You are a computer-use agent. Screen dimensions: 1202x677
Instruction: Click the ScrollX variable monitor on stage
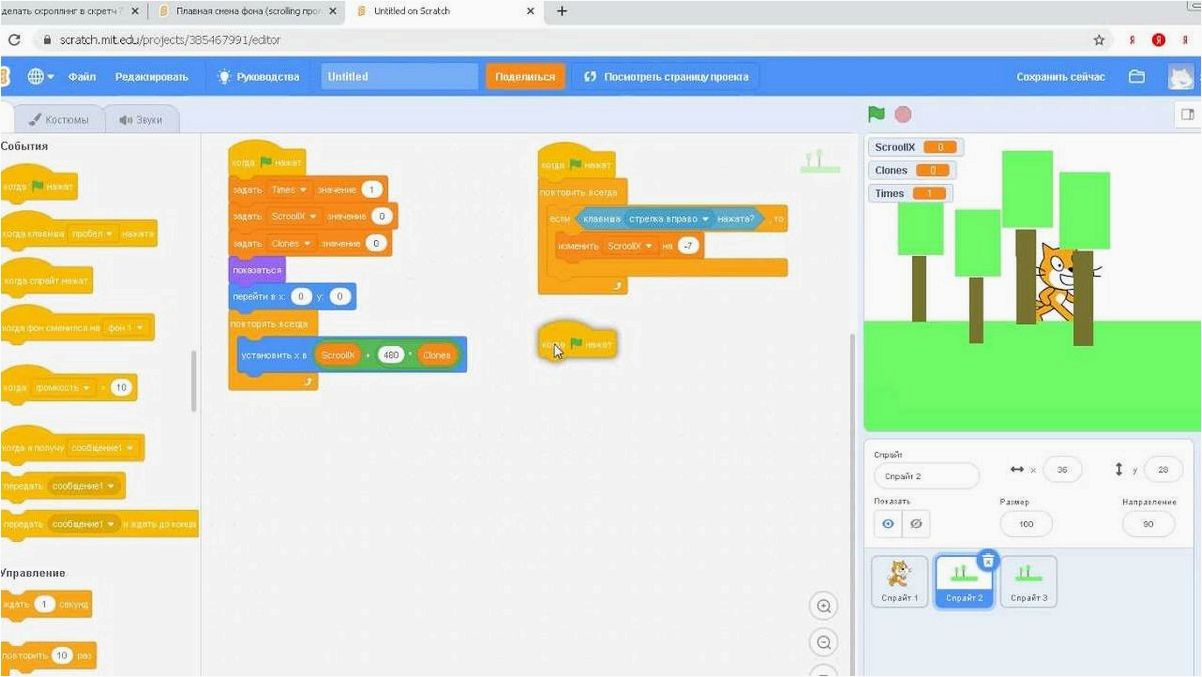[x=915, y=147]
